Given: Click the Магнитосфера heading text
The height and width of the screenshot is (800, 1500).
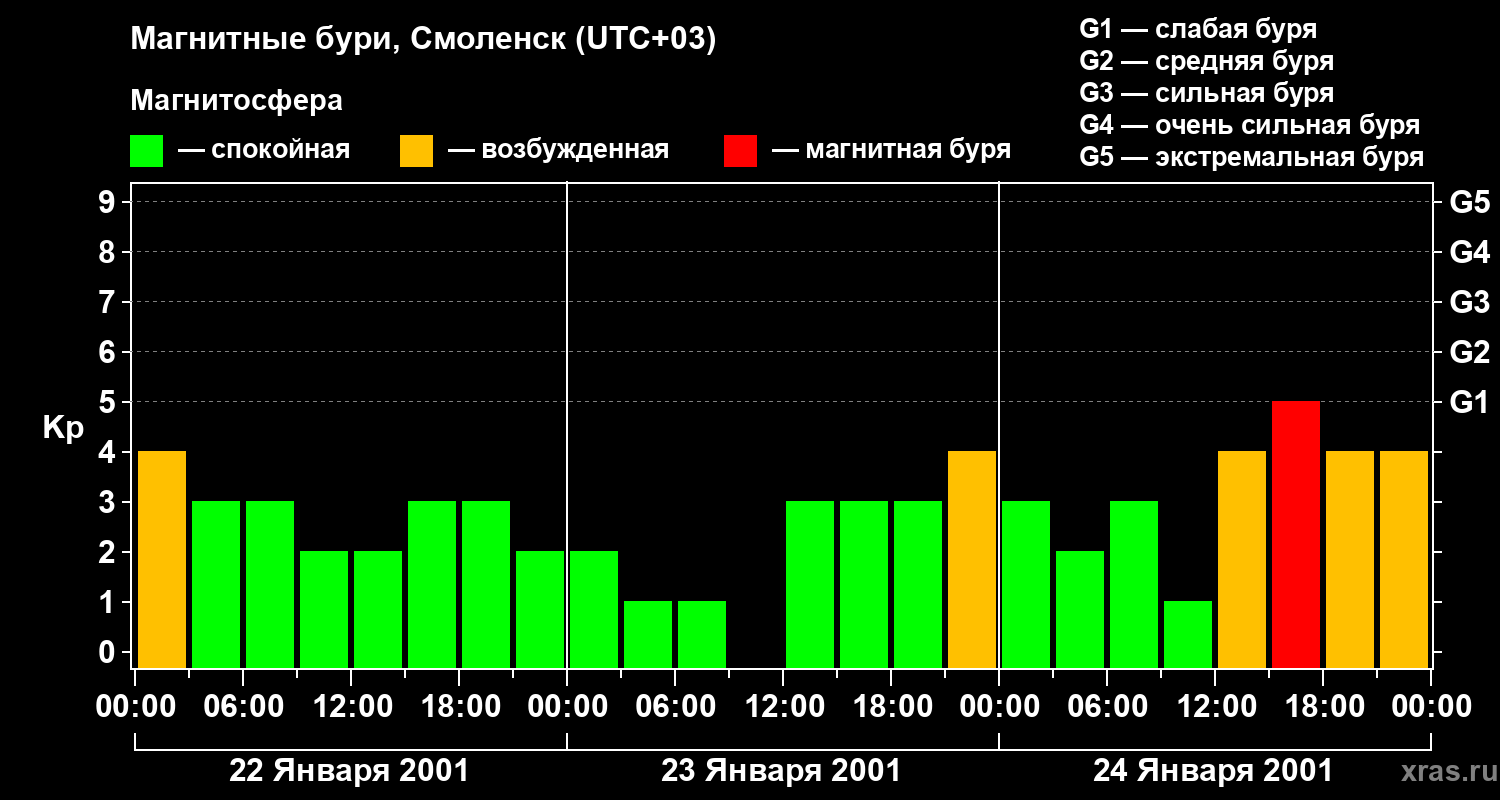Looking at the screenshot, I should point(236,101).
